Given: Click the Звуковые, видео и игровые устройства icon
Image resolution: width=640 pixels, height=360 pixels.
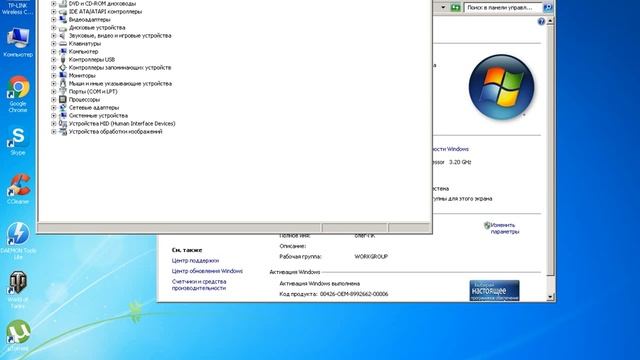Looking at the screenshot, I should 63,36.
